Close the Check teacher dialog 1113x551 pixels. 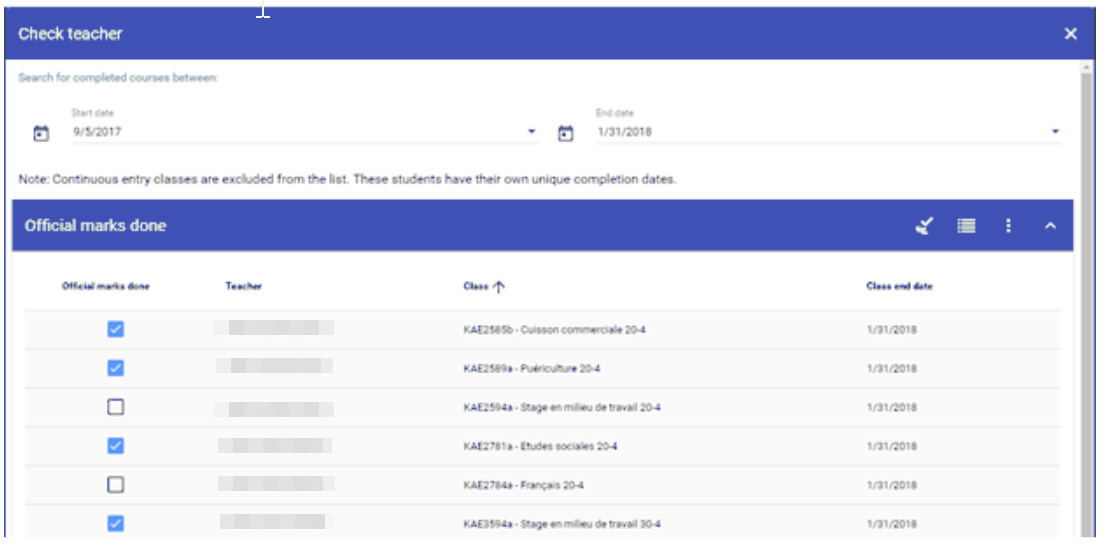1070,34
